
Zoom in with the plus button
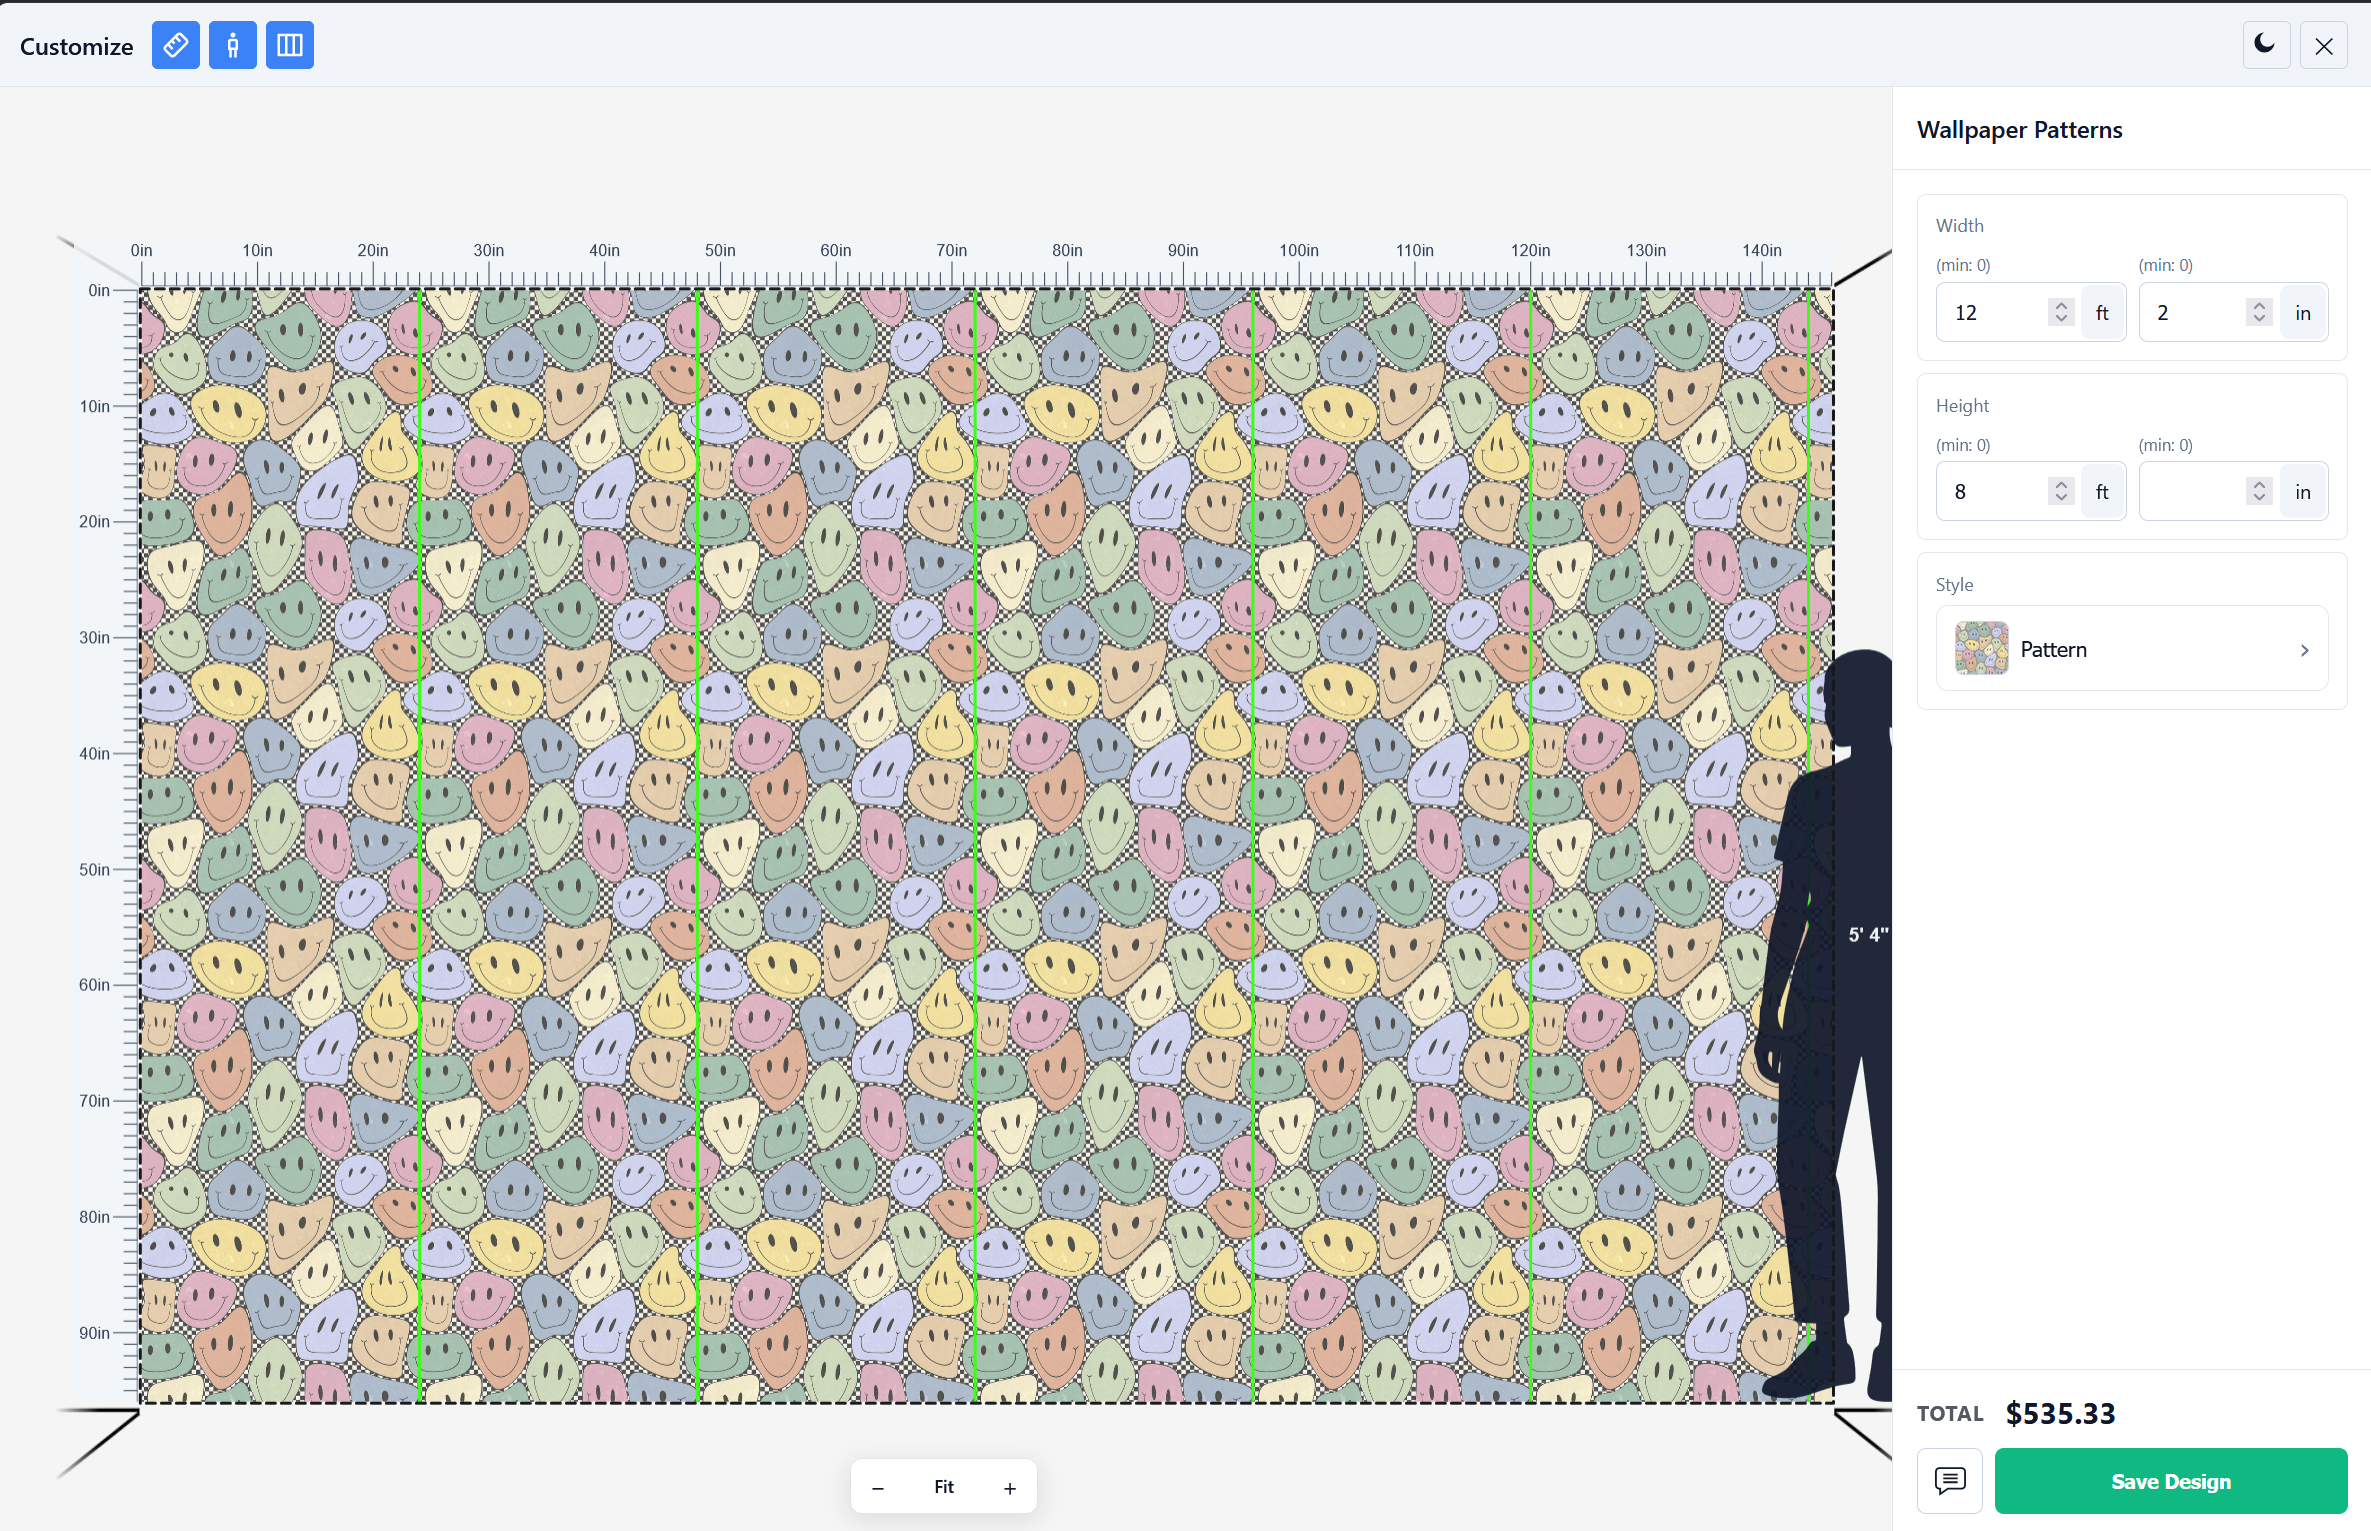click(x=1010, y=1488)
